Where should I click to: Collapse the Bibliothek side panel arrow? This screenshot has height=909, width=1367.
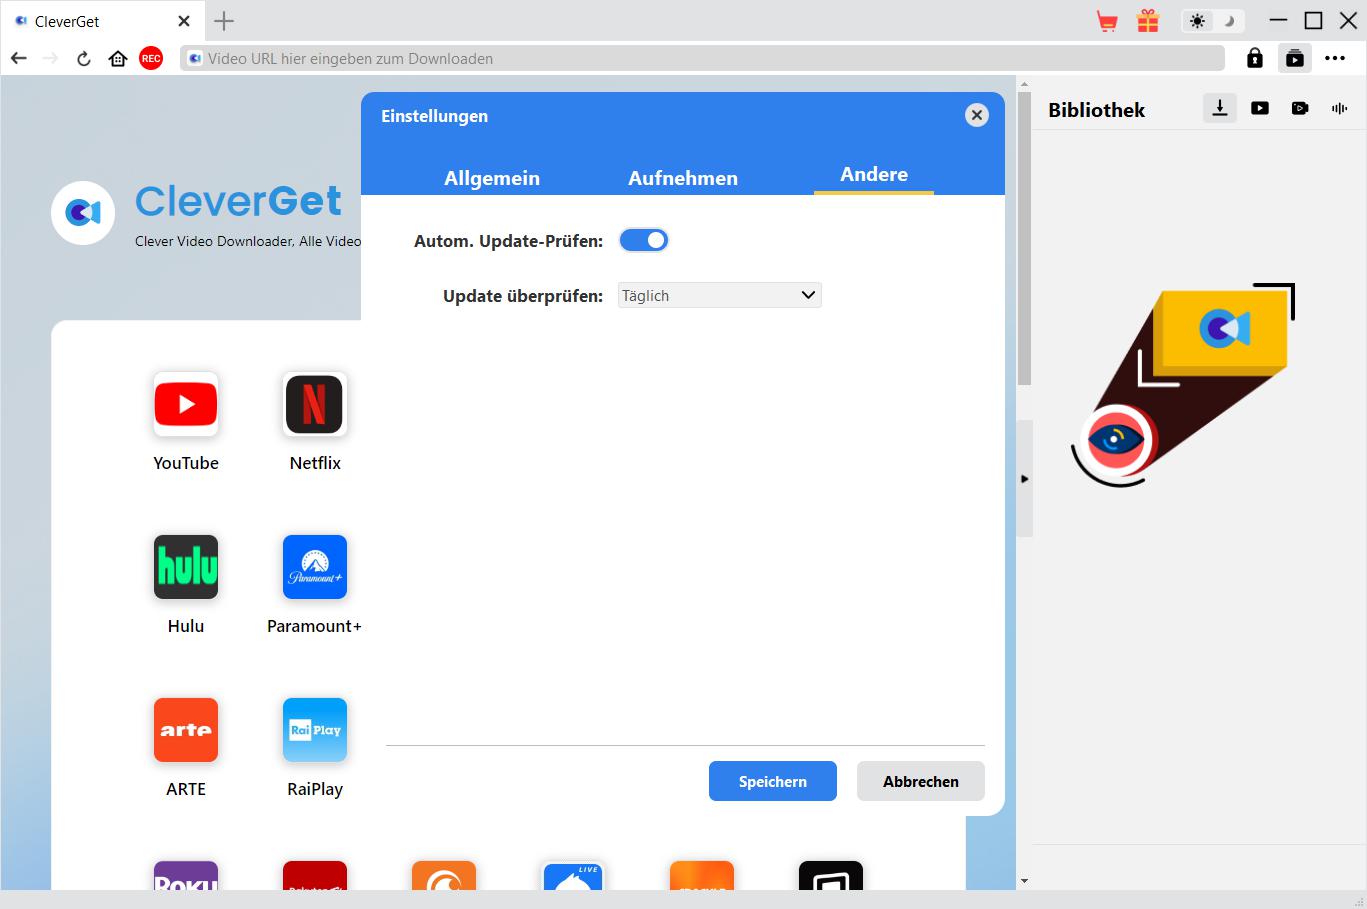[1024, 479]
